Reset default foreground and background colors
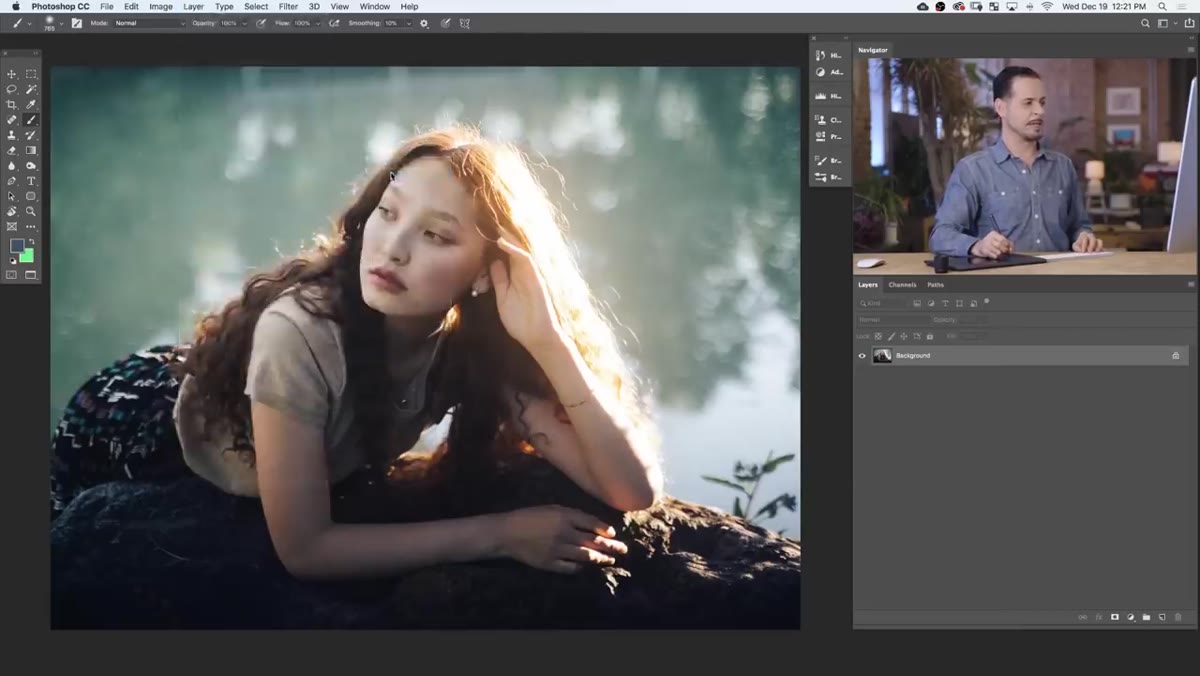The width and height of the screenshot is (1200, 676). point(12,260)
